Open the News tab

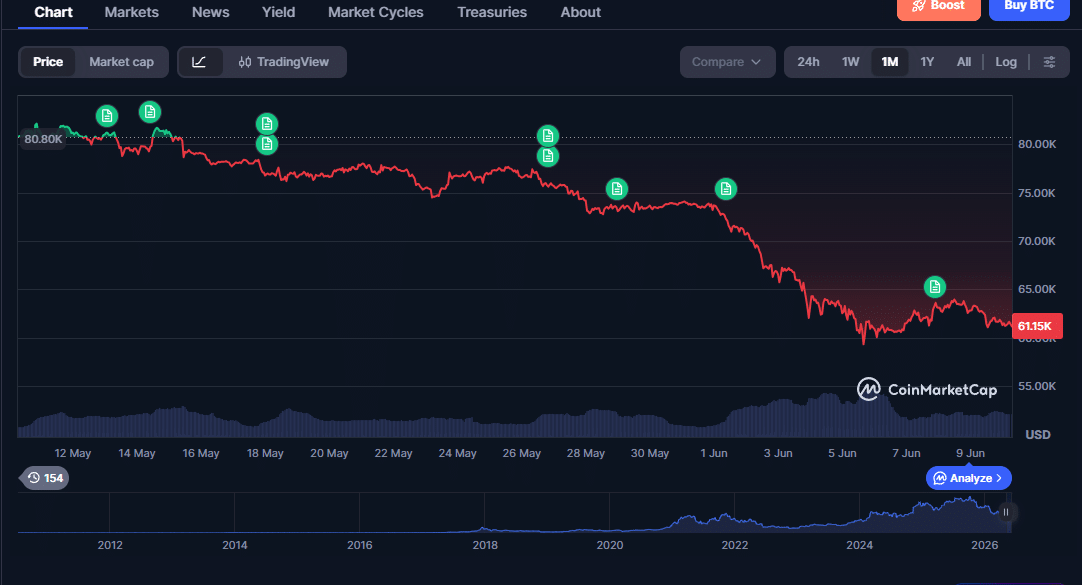pyautogui.click(x=210, y=12)
